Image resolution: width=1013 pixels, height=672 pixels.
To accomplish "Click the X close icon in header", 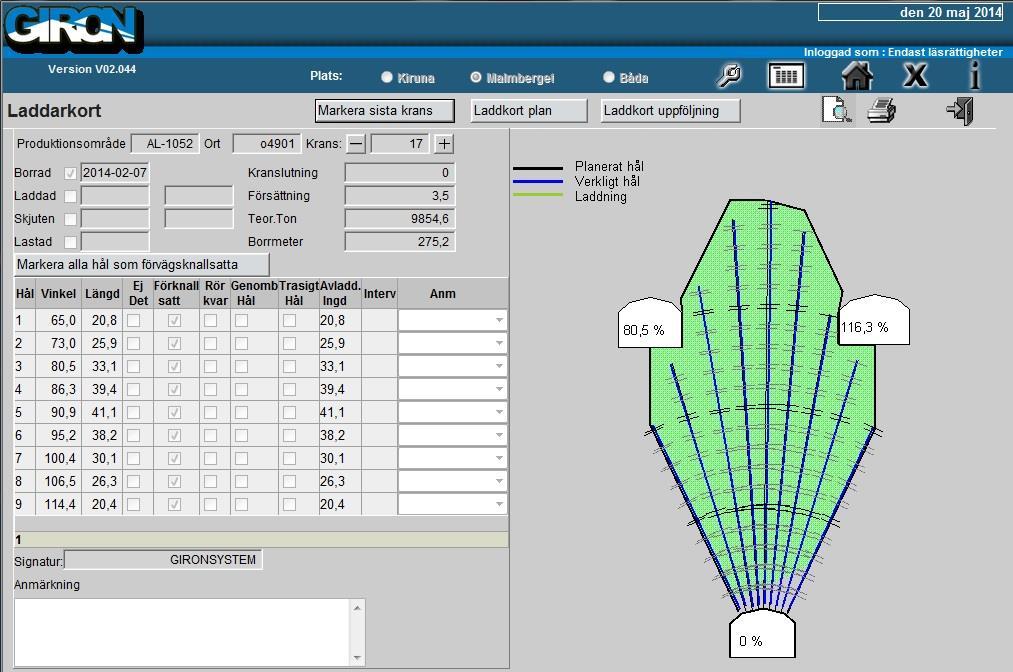I will (x=915, y=76).
